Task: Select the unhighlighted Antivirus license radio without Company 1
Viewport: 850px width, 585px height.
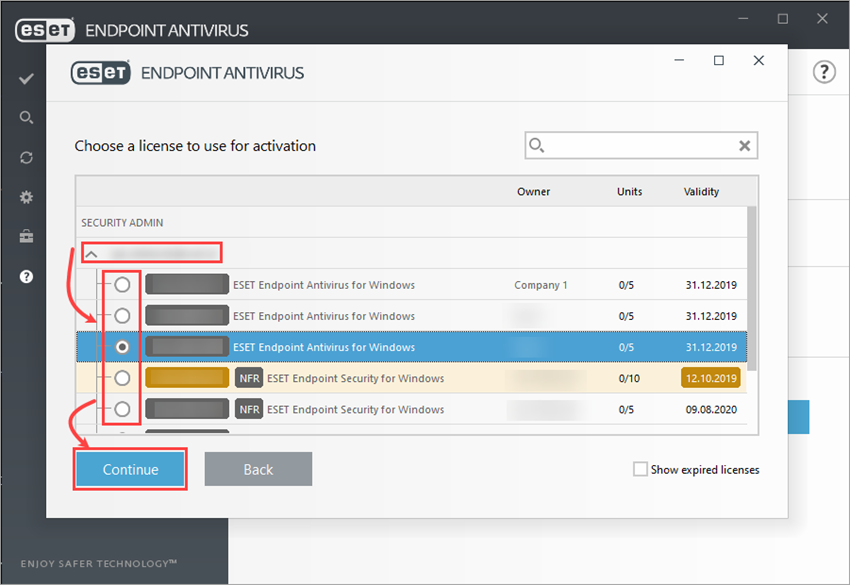Action: point(123,316)
